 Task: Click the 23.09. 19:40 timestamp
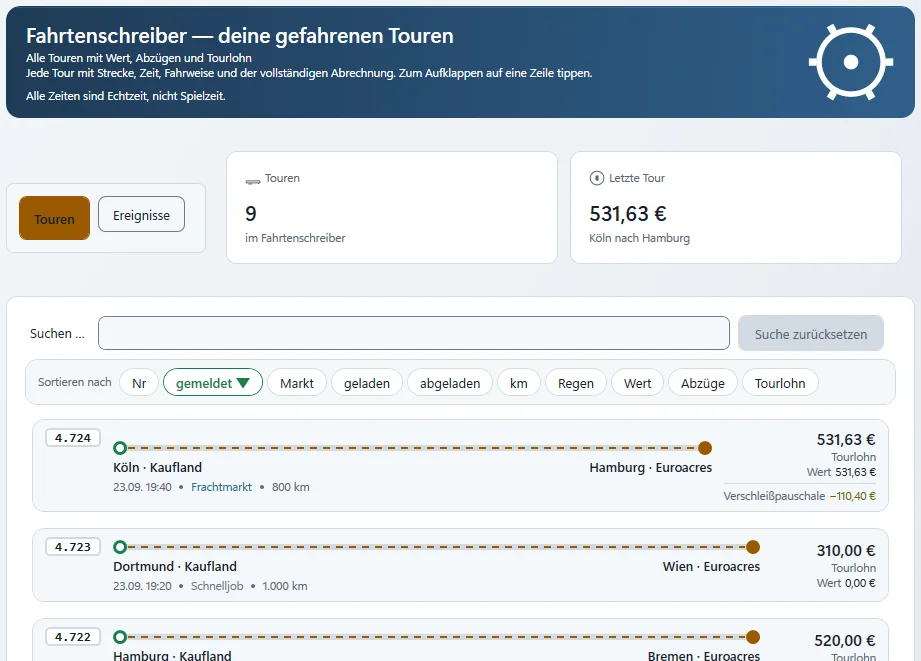tap(142, 486)
